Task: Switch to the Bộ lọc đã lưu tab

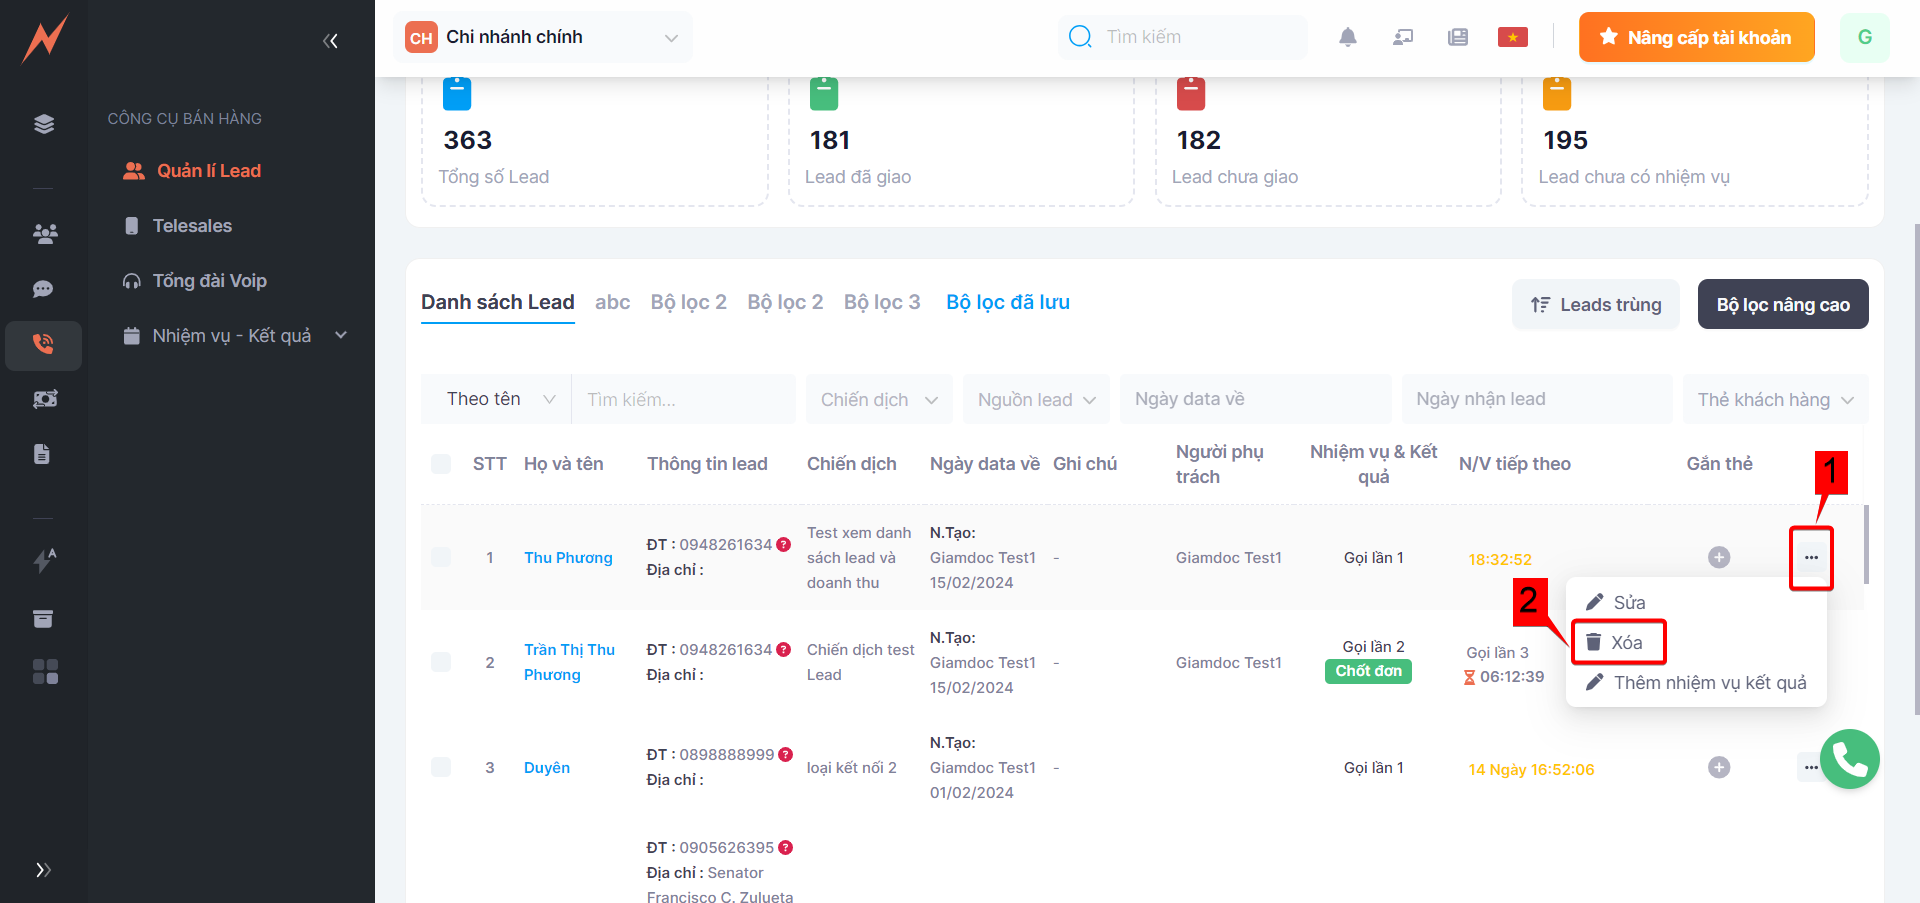Action: point(1007,302)
